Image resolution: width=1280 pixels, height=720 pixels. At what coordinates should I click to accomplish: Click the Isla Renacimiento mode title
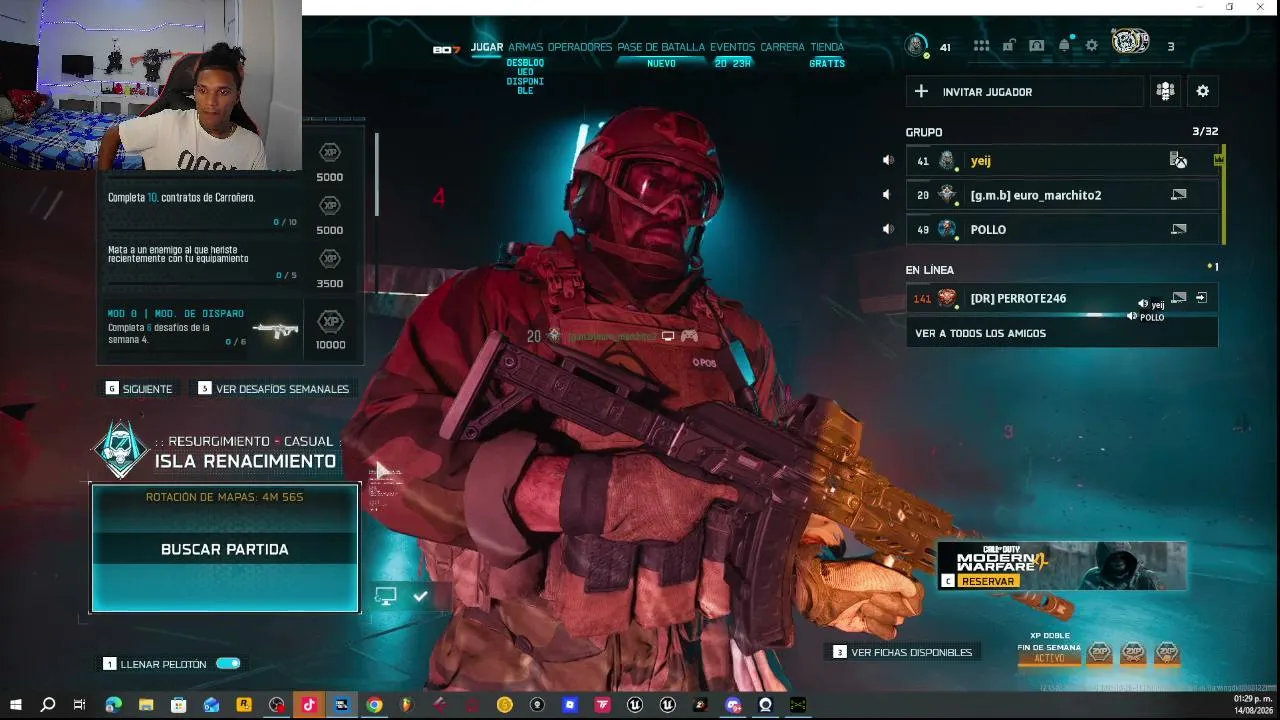coord(245,462)
